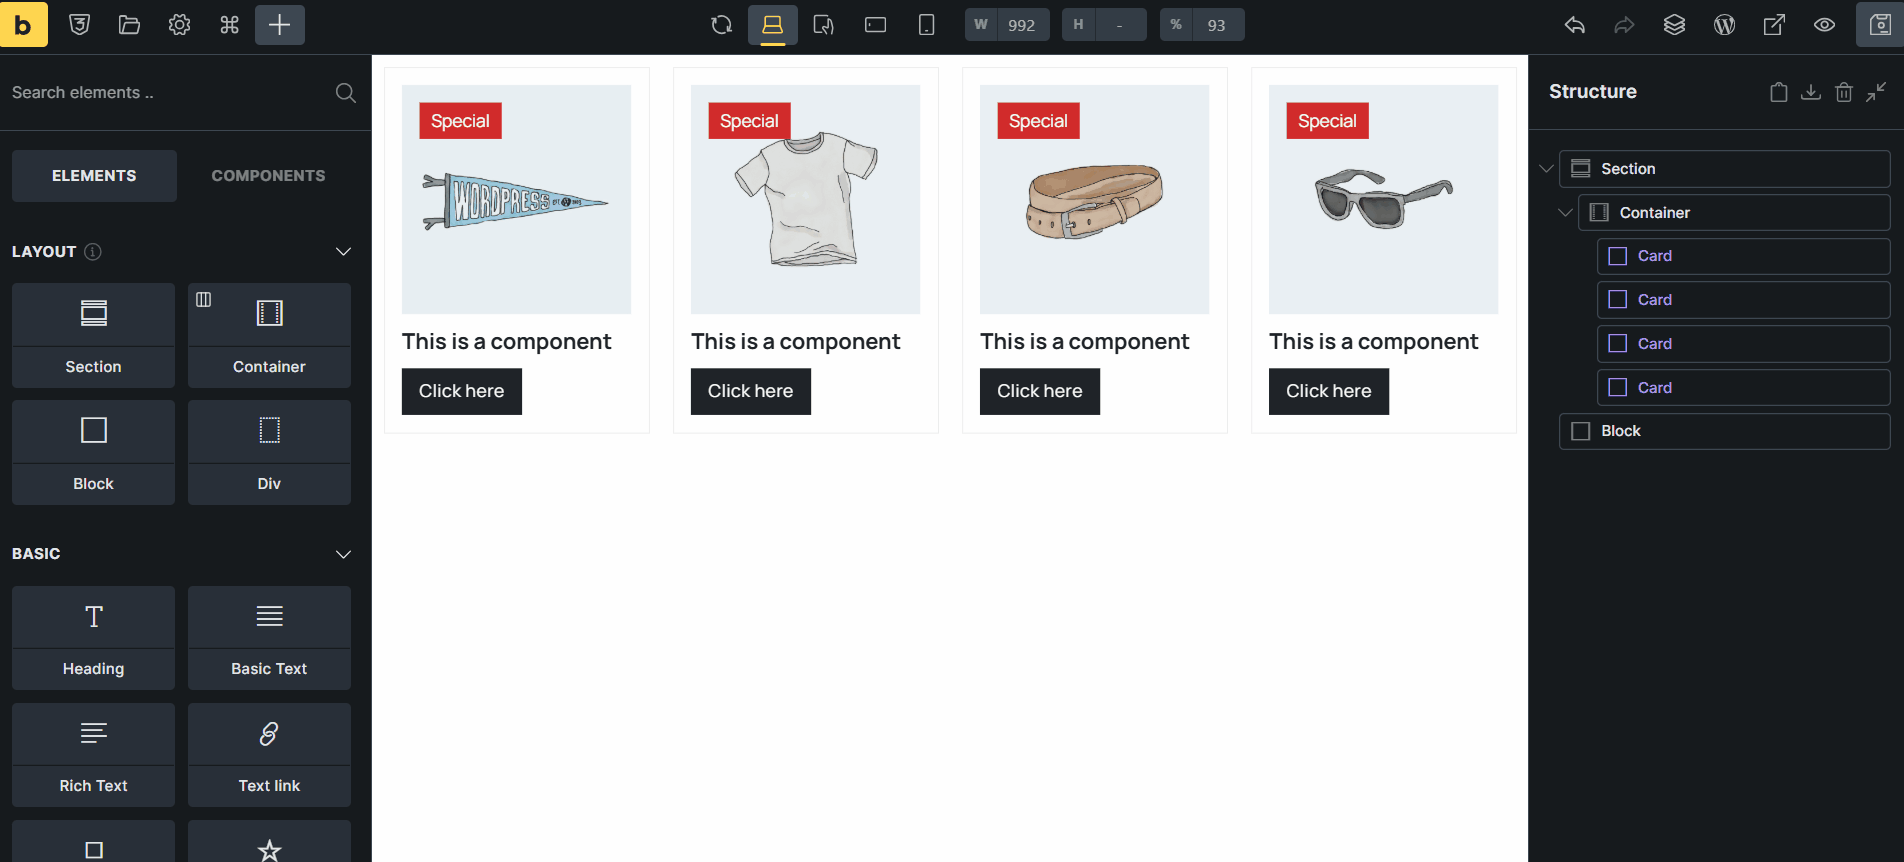Click the Layout info icon
This screenshot has height=862, width=1904.
pos(93,252)
